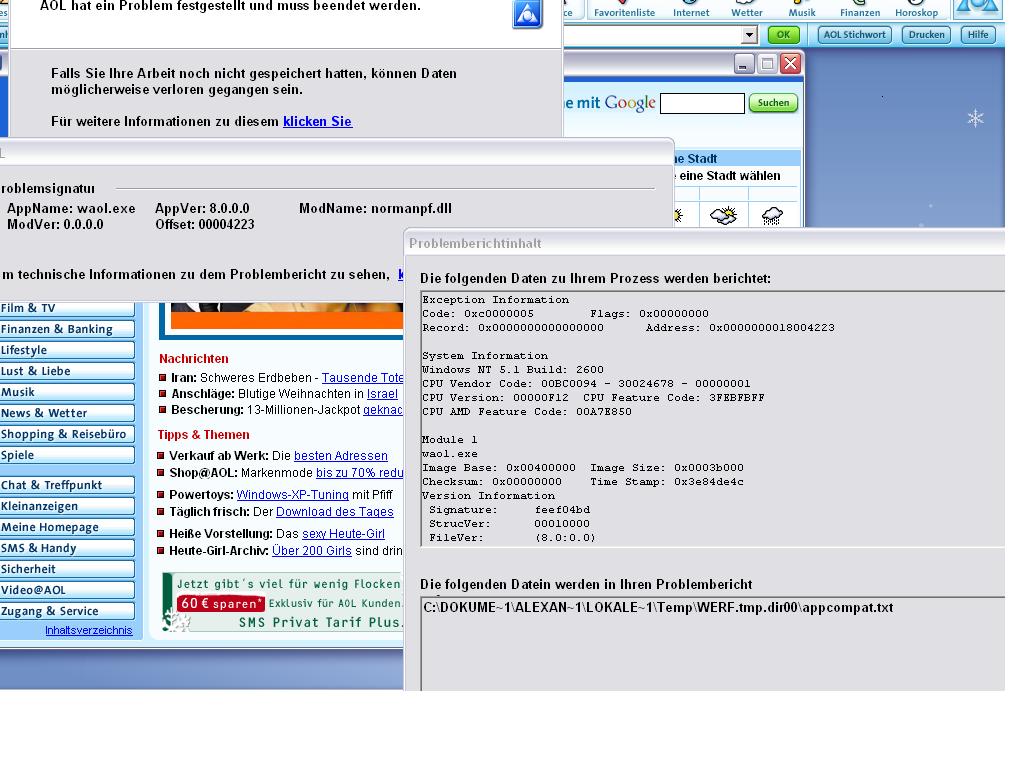Open the Finanzen & Banking channel
1024x768 pixels.
pos(67,329)
